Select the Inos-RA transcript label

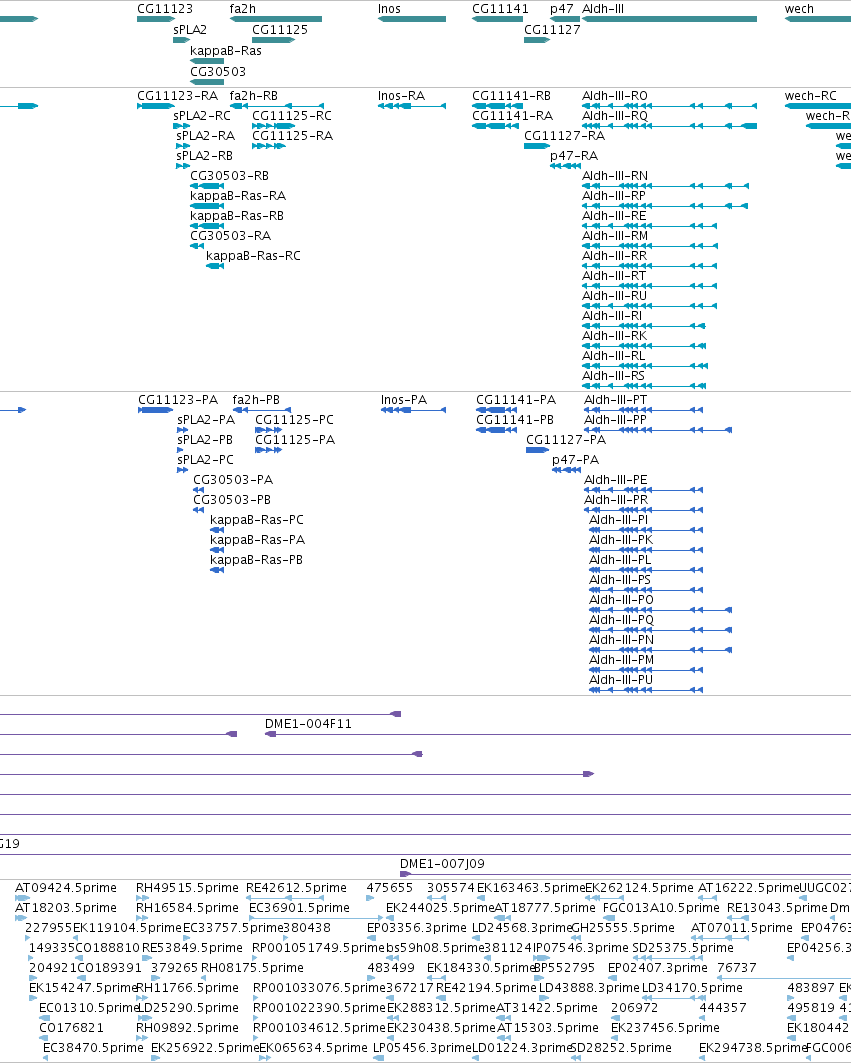tap(401, 96)
